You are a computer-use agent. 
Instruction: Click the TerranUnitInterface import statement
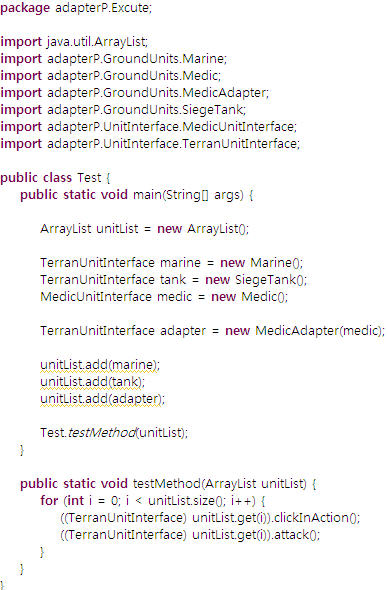pos(150,144)
